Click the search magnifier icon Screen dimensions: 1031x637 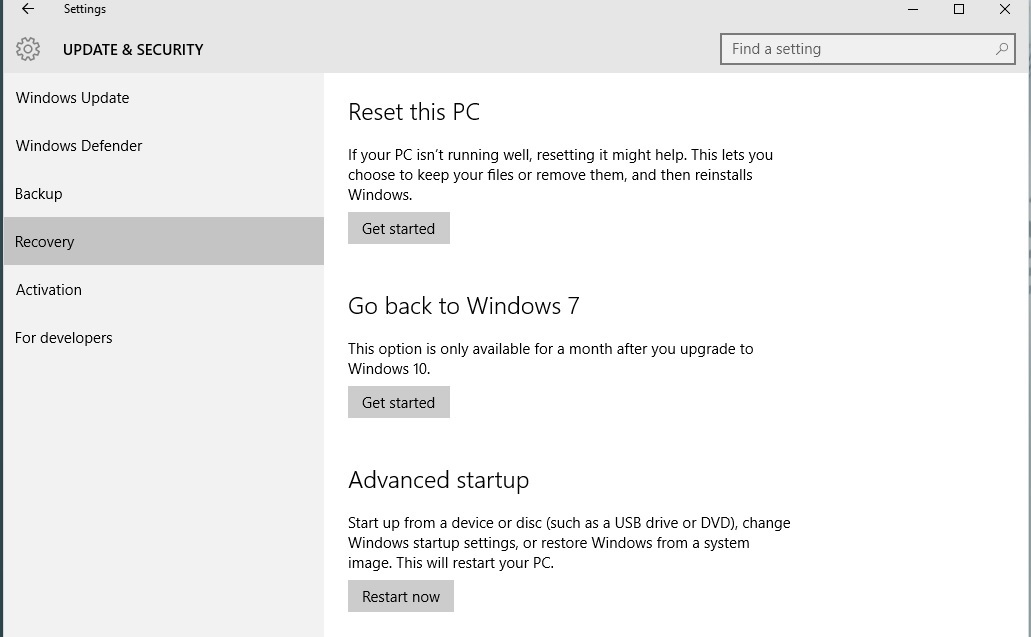(1001, 49)
